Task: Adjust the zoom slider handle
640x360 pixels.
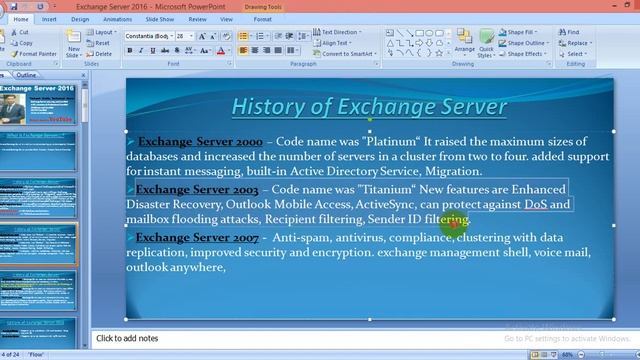Action: 602,355
